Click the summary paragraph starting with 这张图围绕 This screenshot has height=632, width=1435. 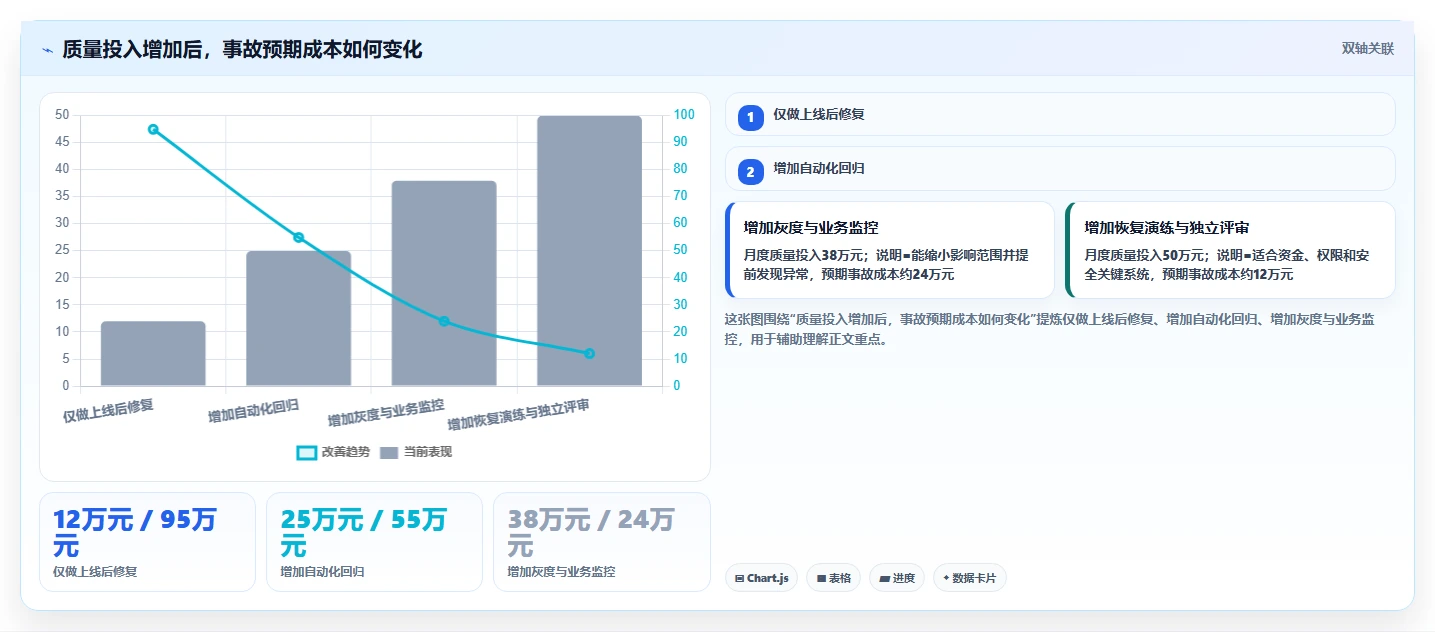pyautogui.click(x=1049, y=329)
